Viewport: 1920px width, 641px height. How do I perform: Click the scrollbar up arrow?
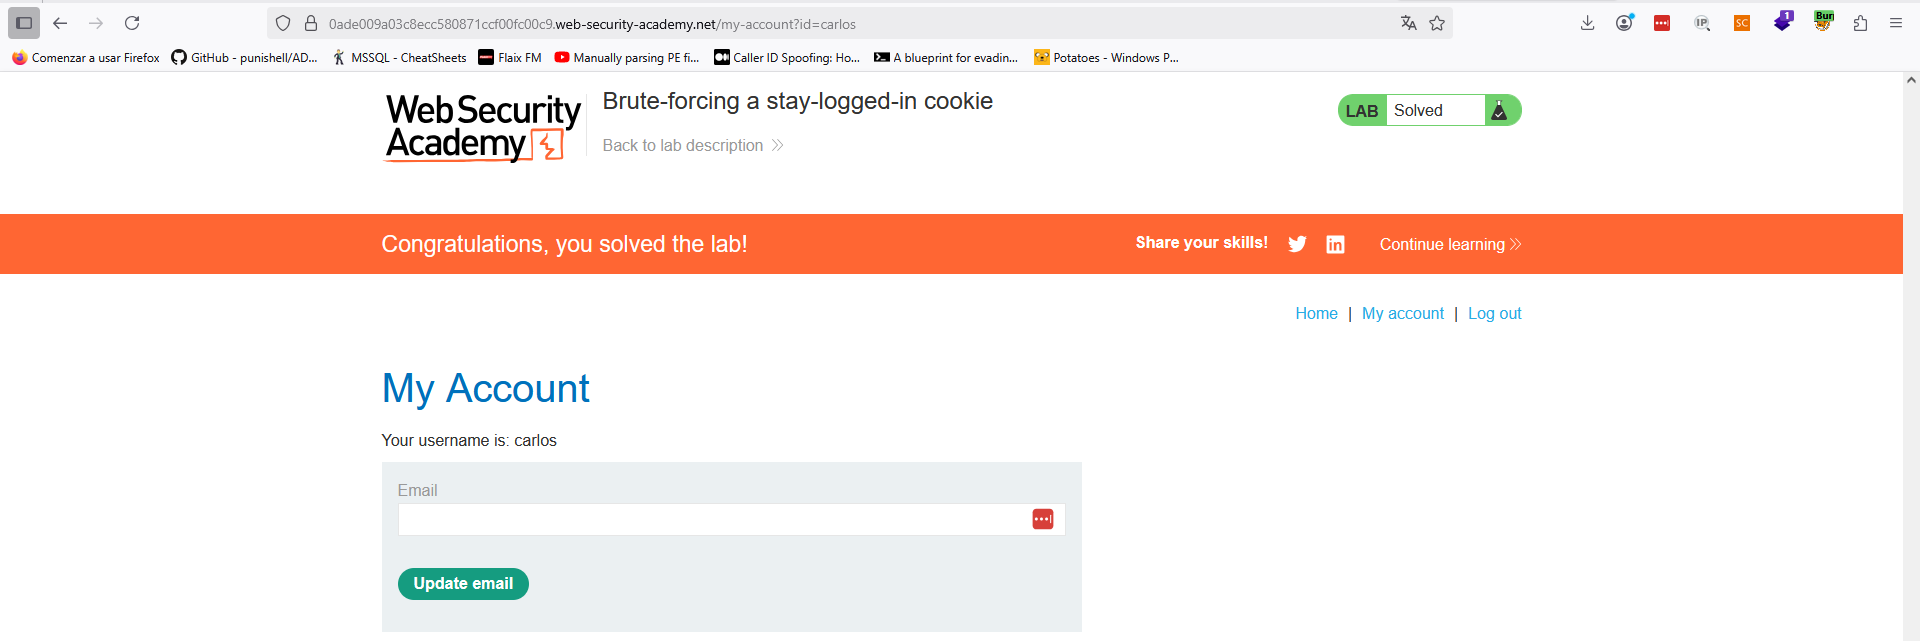(1911, 80)
